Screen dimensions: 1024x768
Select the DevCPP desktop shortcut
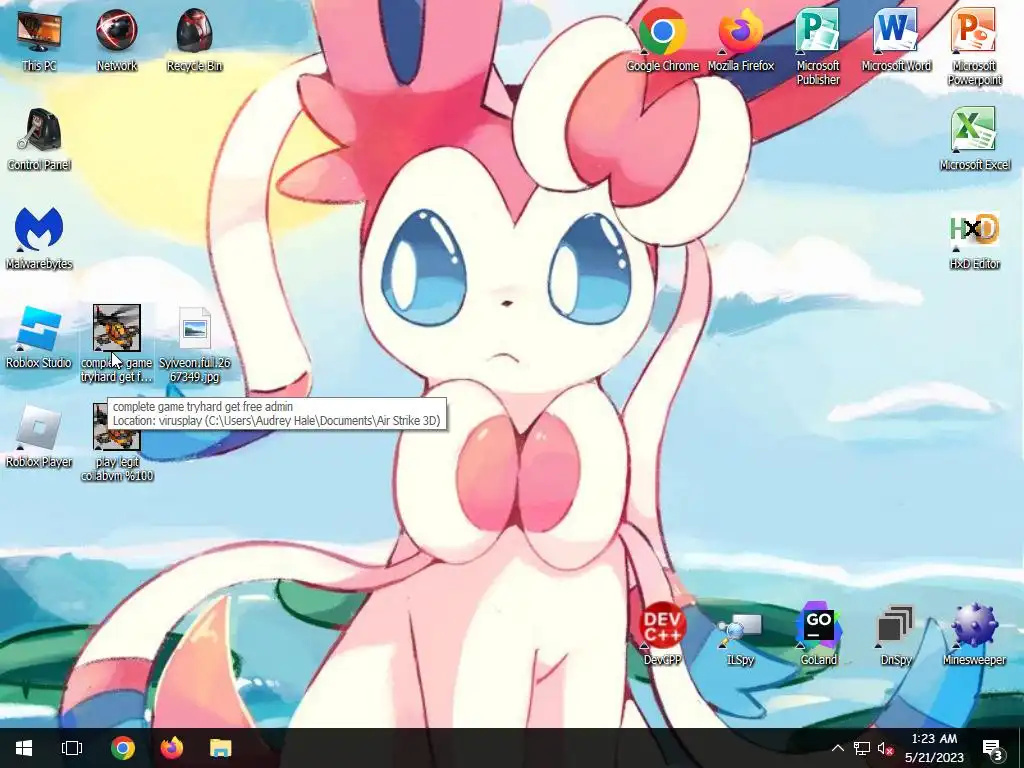click(x=662, y=634)
